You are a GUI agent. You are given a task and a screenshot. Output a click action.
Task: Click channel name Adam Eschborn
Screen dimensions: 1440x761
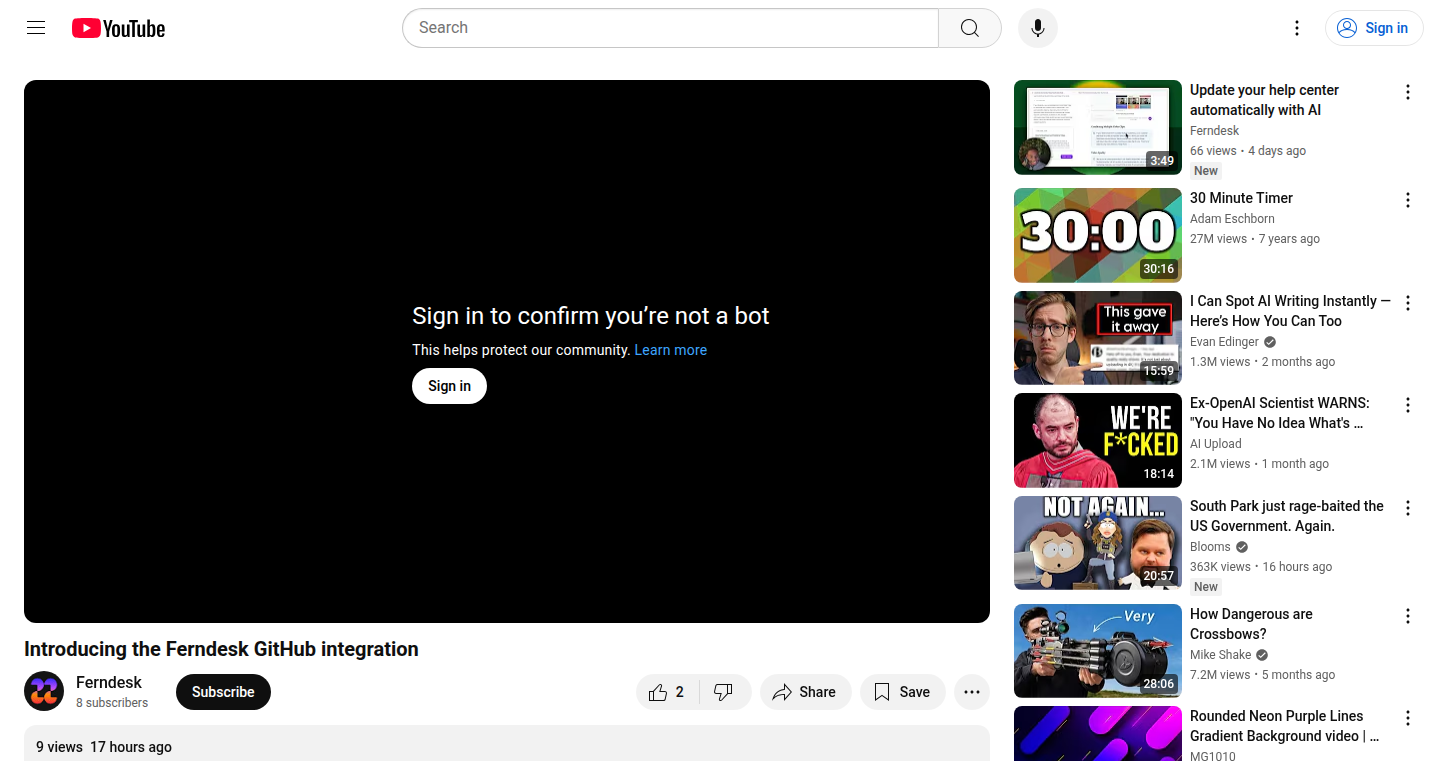pos(1232,219)
